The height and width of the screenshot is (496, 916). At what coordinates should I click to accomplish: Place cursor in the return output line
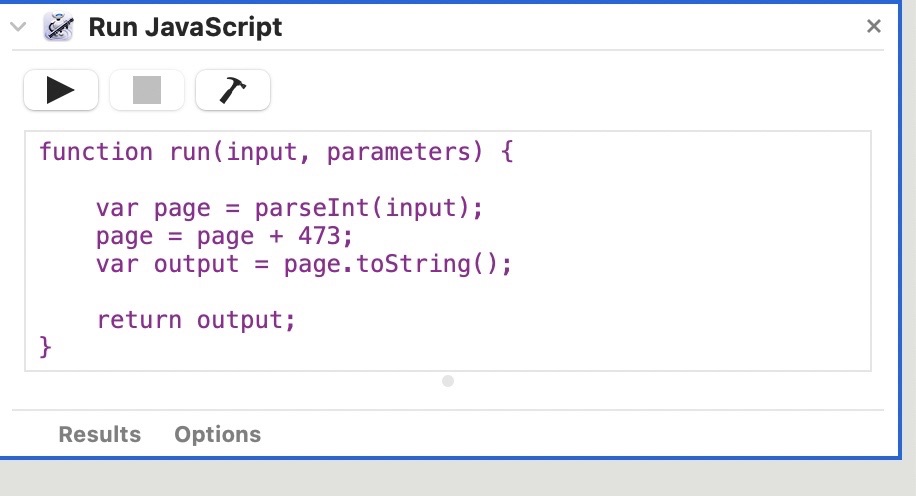point(196,320)
